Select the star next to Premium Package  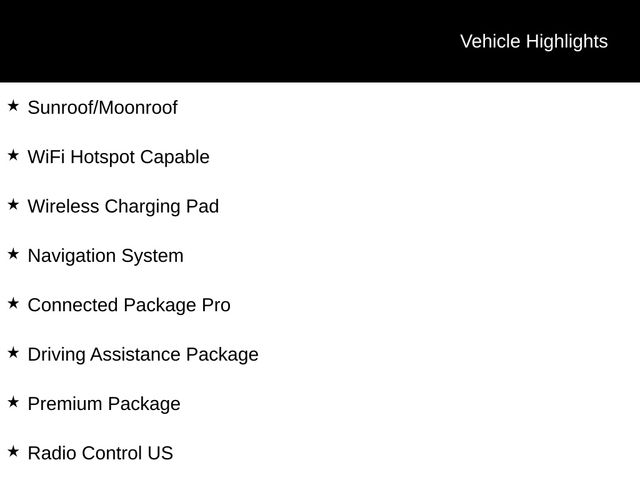coord(13,402)
